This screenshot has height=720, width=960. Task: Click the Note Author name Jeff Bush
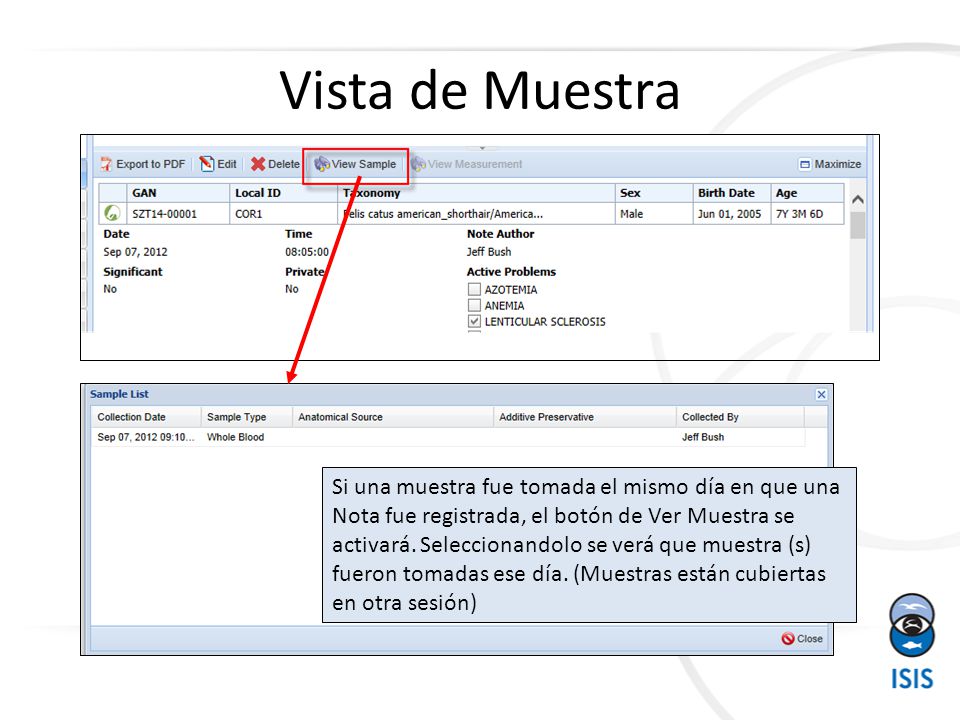(x=489, y=252)
